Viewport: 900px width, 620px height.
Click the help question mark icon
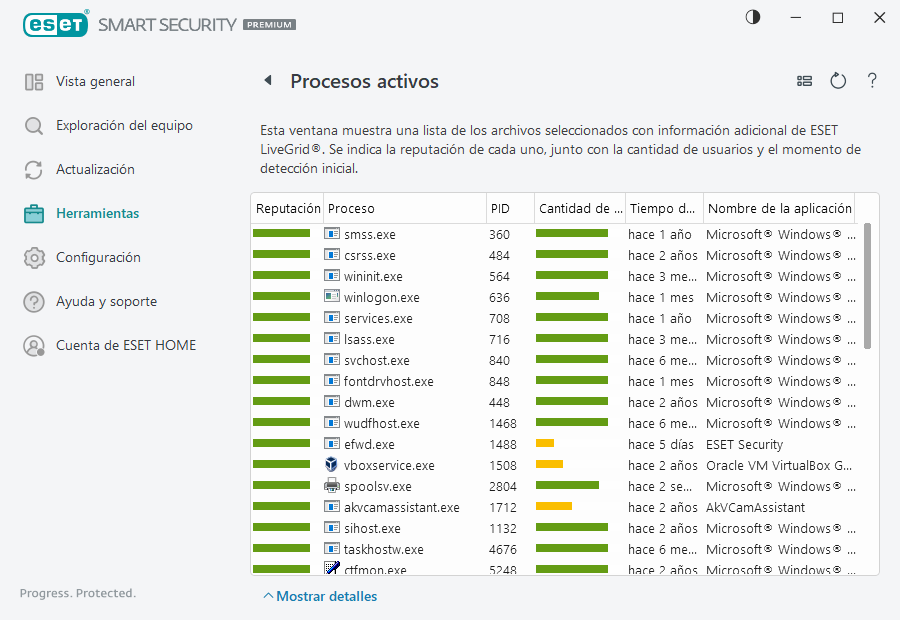tap(872, 81)
